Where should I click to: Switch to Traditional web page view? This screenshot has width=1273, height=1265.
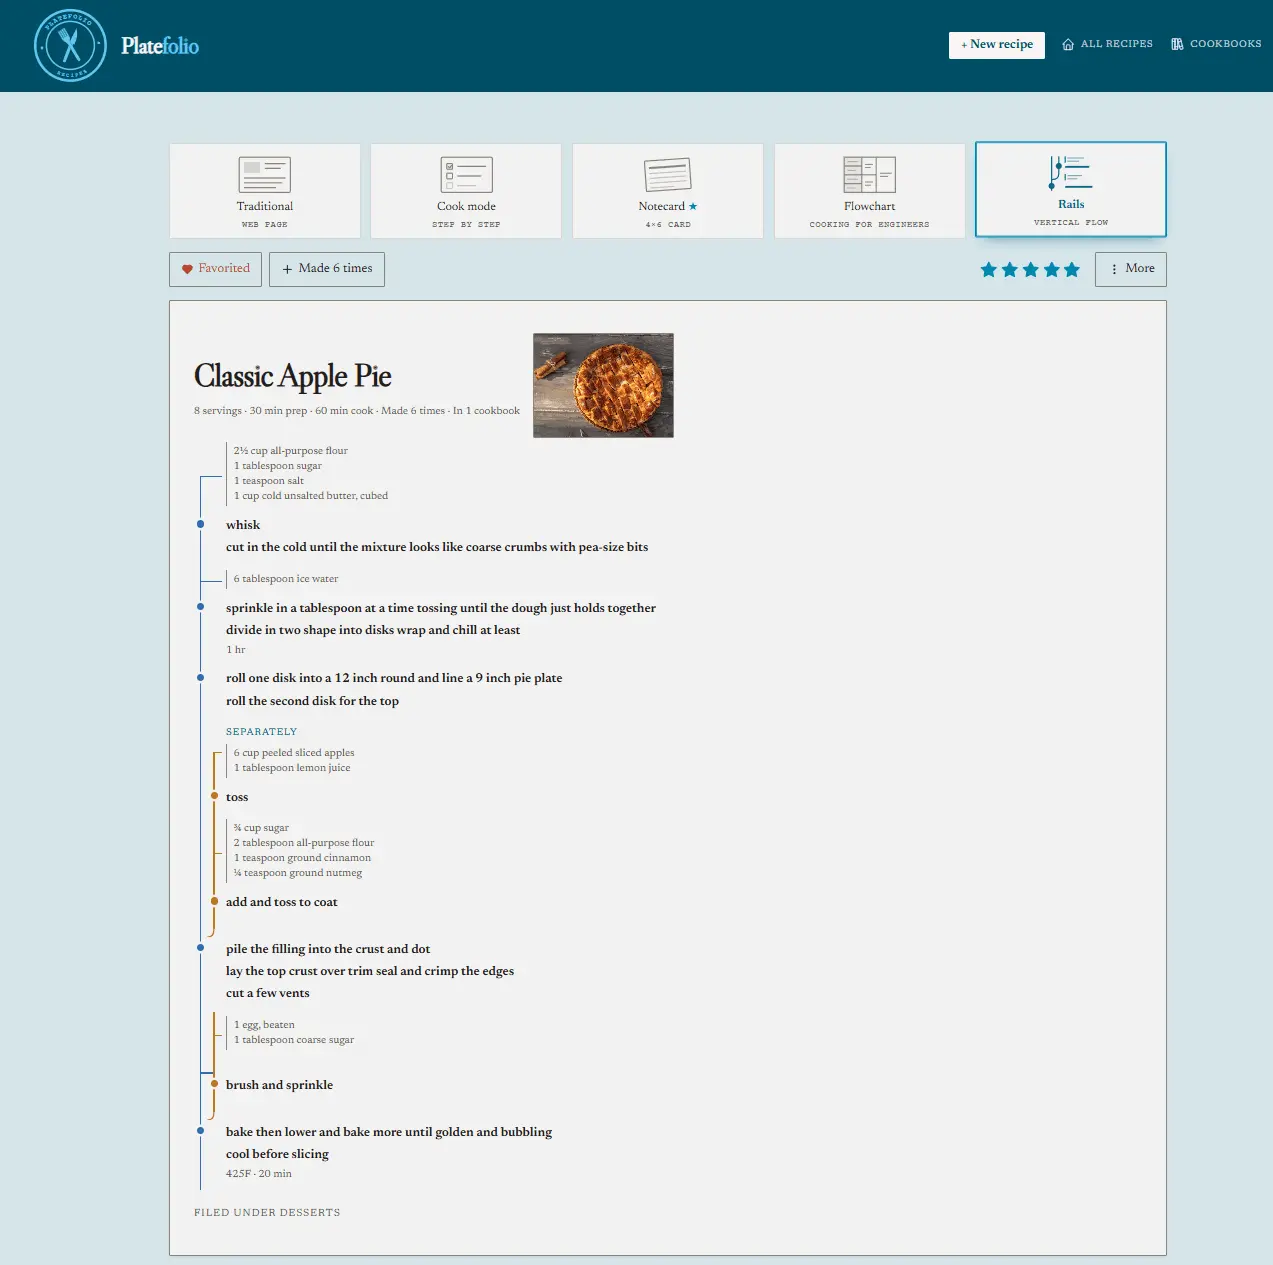(x=265, y=191)
